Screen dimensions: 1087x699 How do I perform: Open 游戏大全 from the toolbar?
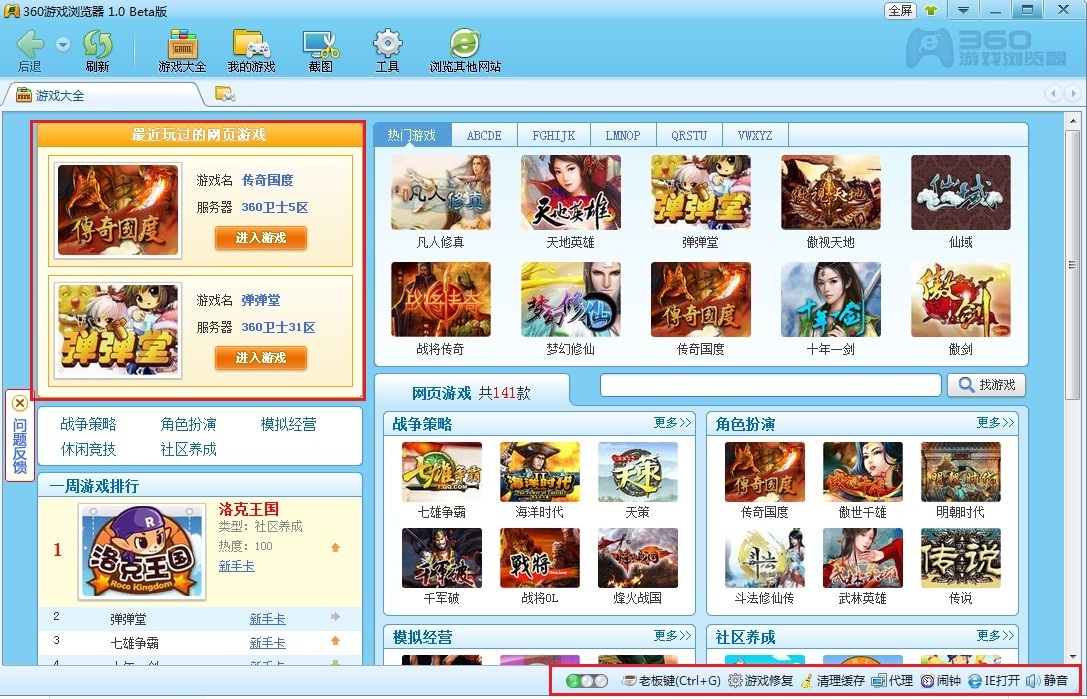pos(182,51)
